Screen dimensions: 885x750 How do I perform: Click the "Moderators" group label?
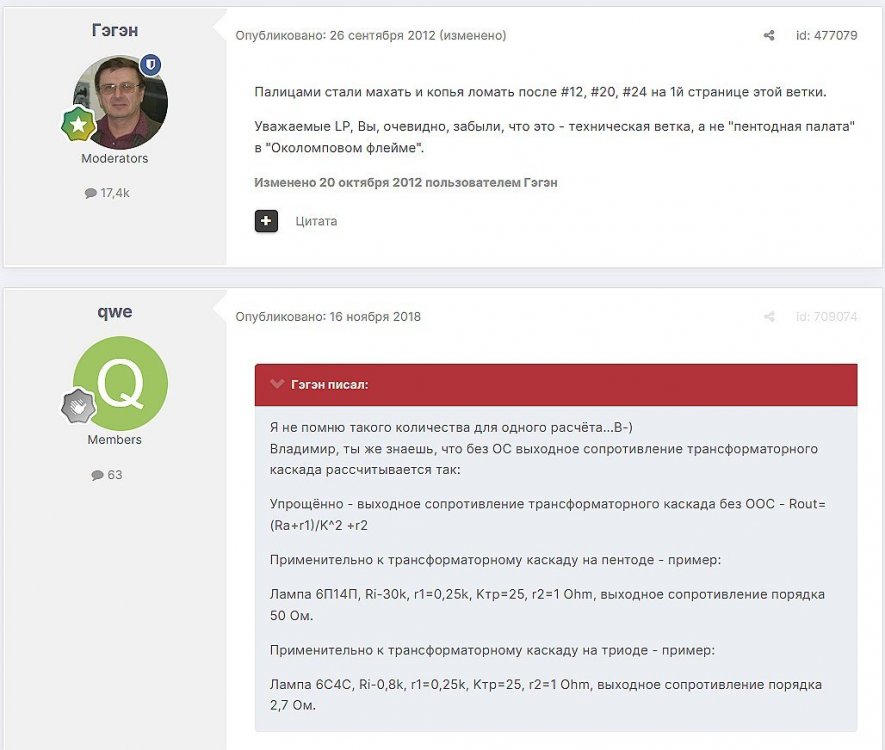[x=114, y=158]
